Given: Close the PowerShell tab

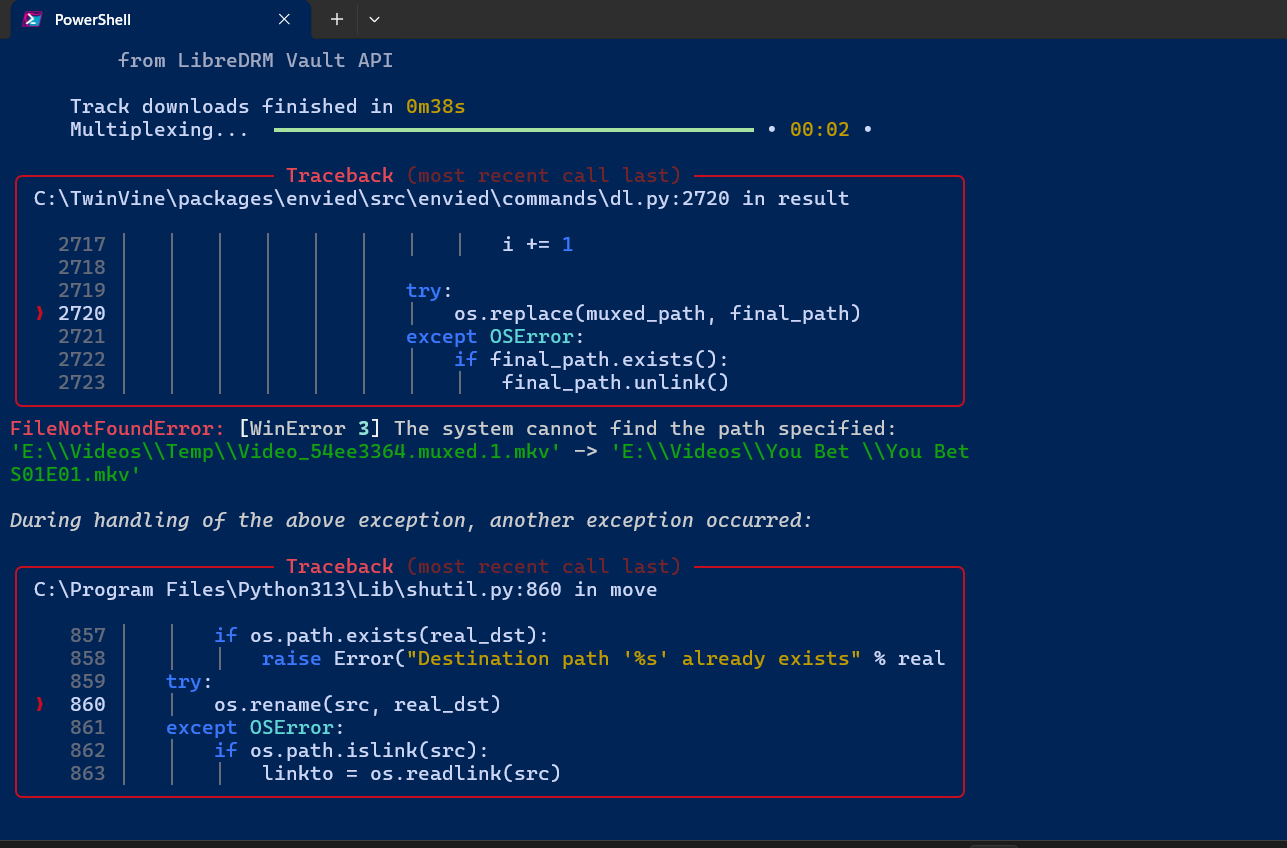Looking at the screenshot, I should 285,20.
